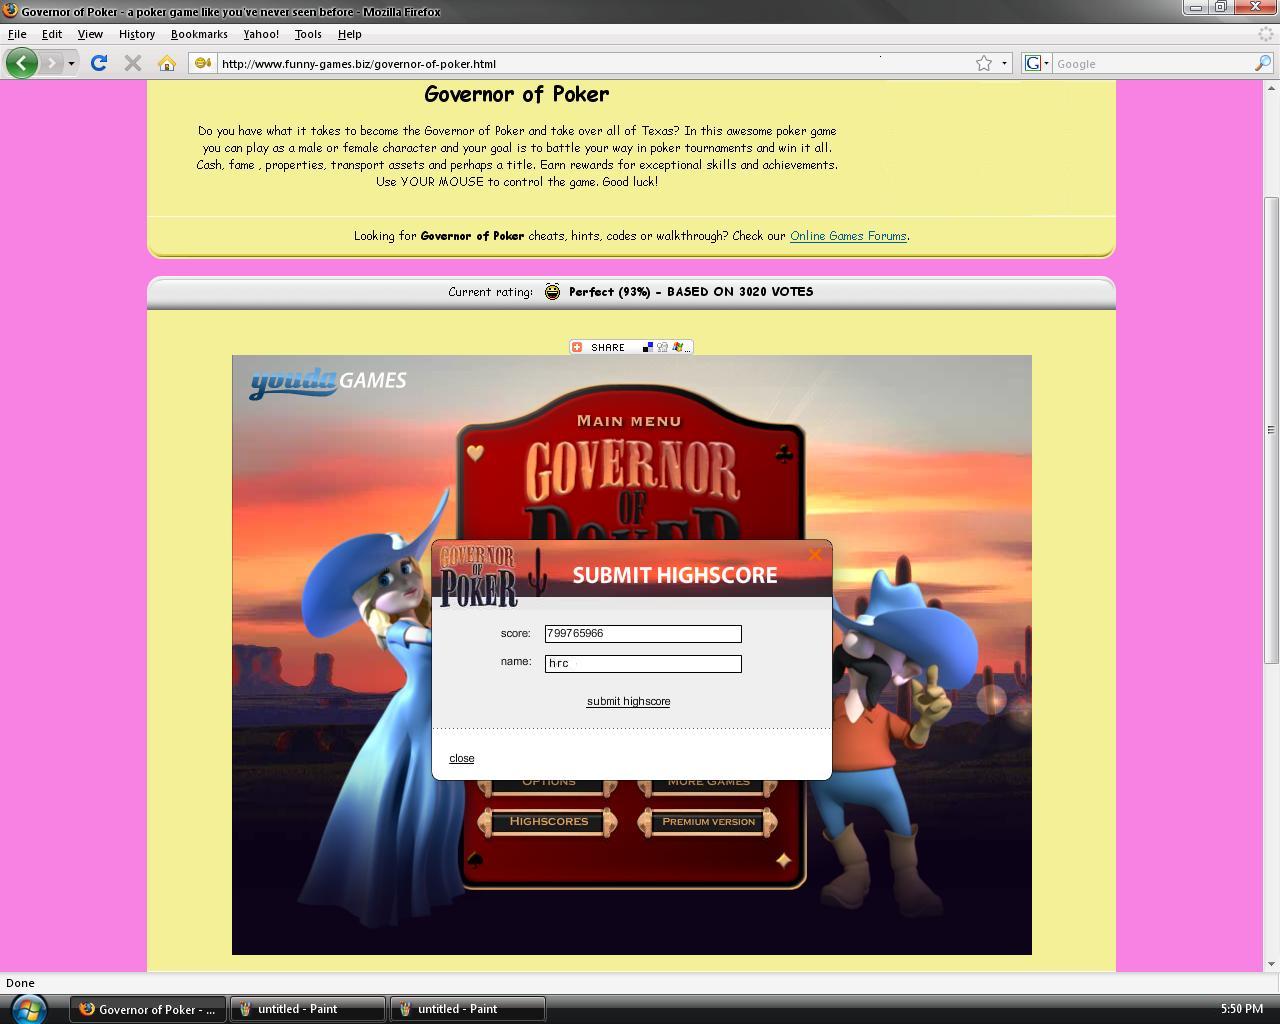This screenshot has height=1024, width=1280.
Task: Click the Governor of Poker page heading
Action: [517, 94]
